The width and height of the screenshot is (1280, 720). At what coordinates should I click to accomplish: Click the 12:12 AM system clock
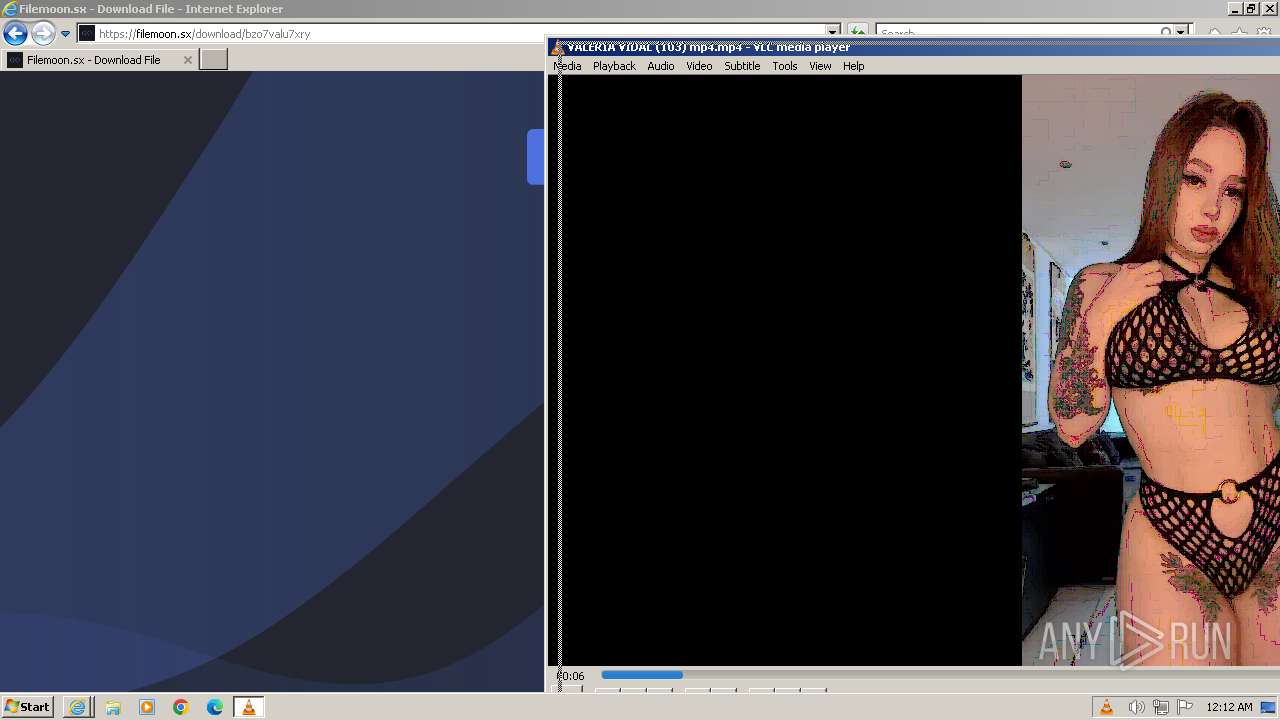(x=1229, y=707)
